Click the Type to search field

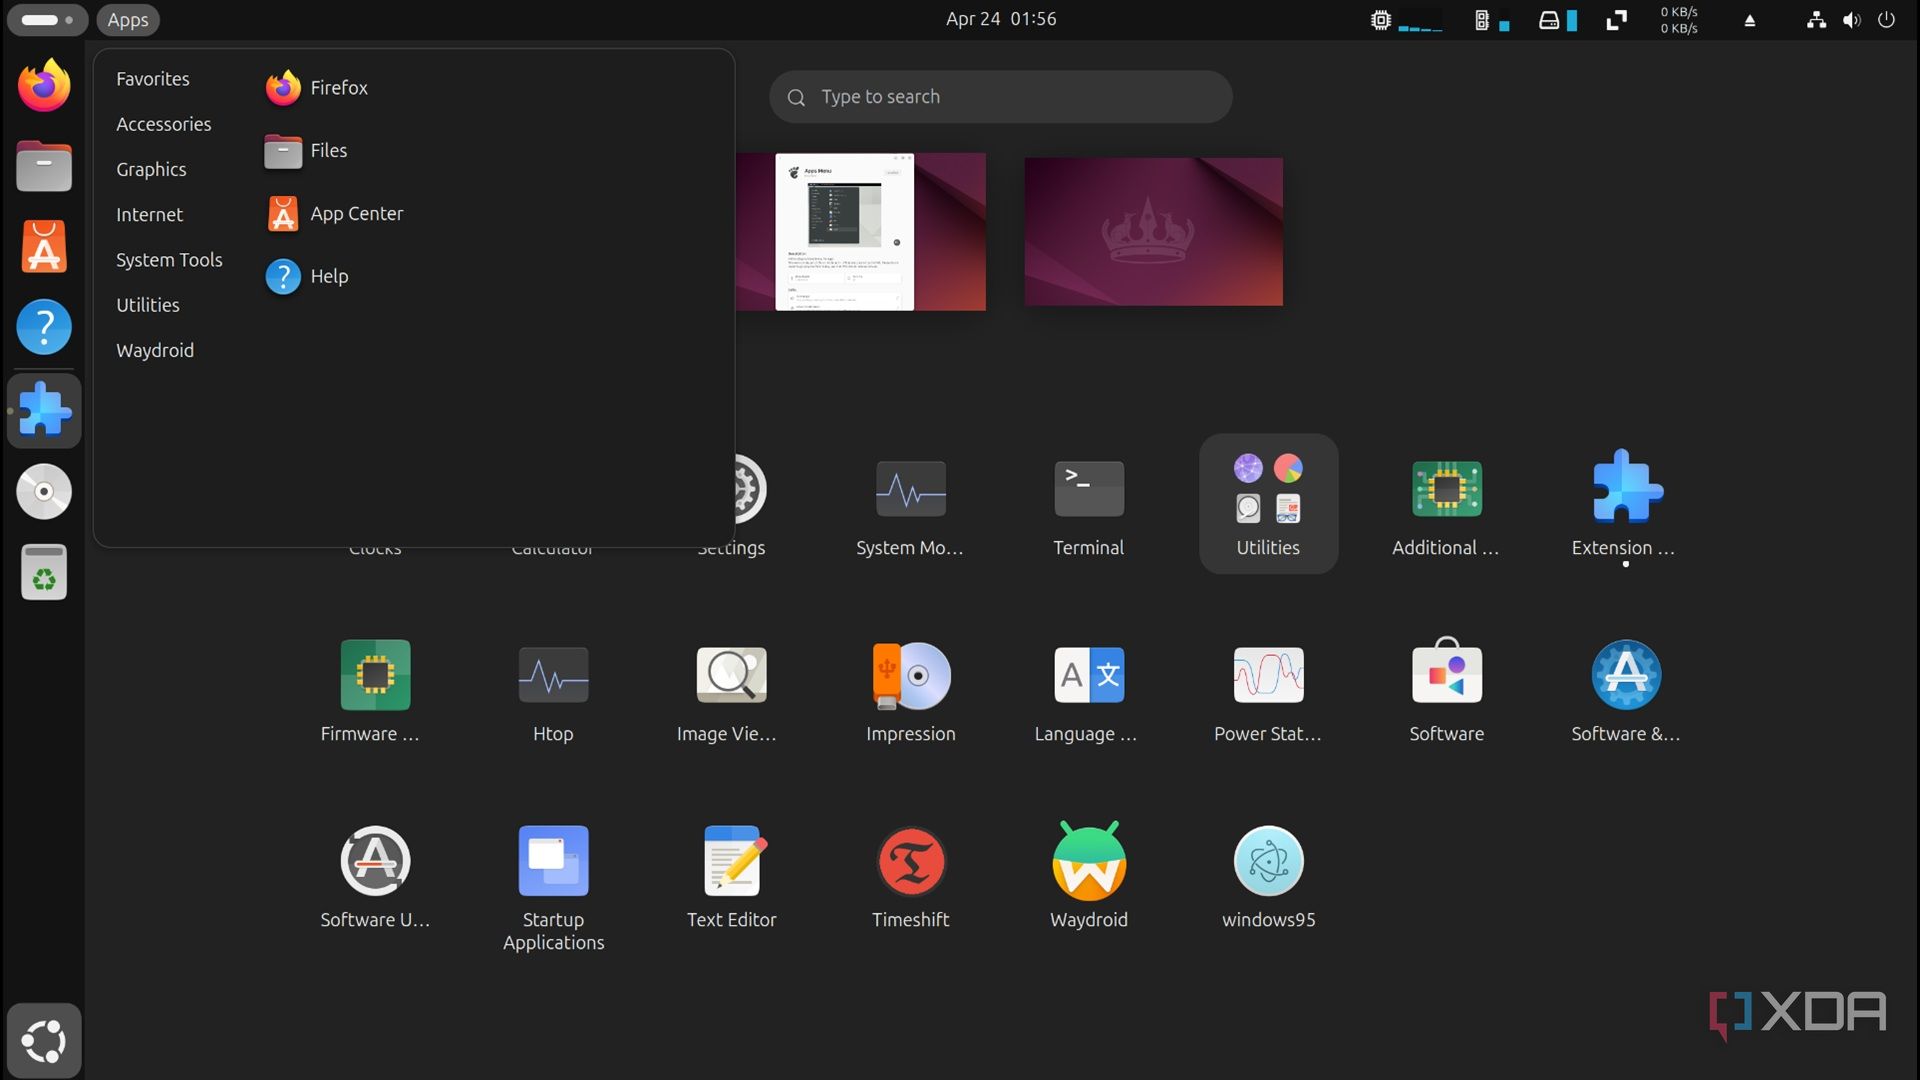click(1000, 97)
